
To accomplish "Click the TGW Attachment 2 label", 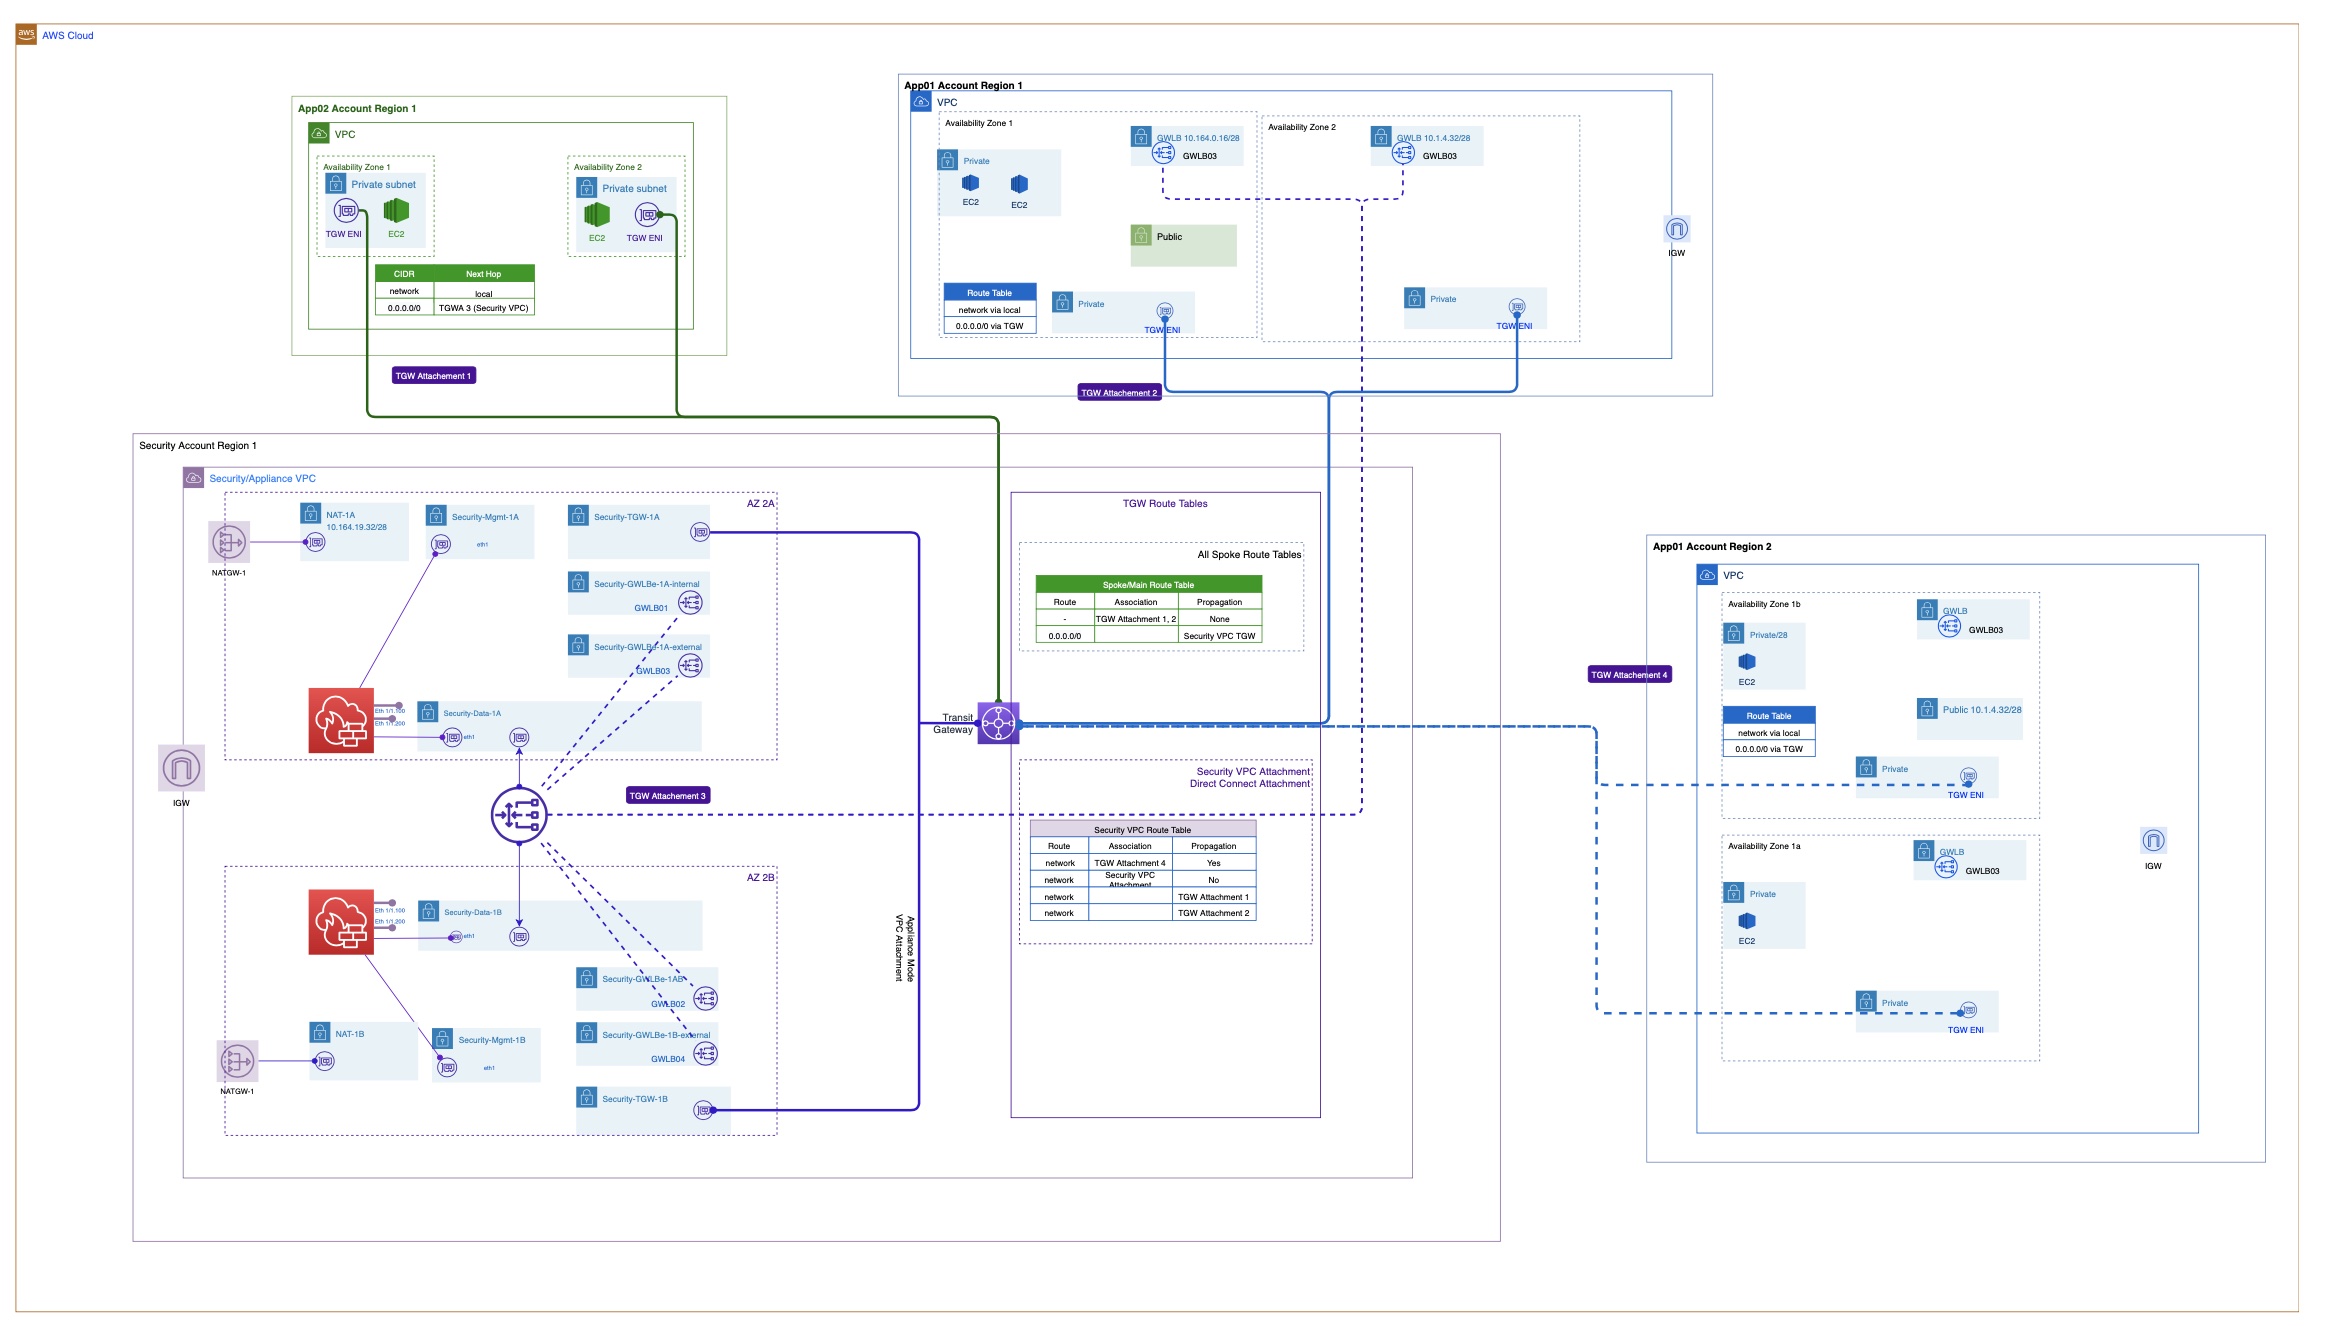I will pyautogui.click(x=1119, y=392).
